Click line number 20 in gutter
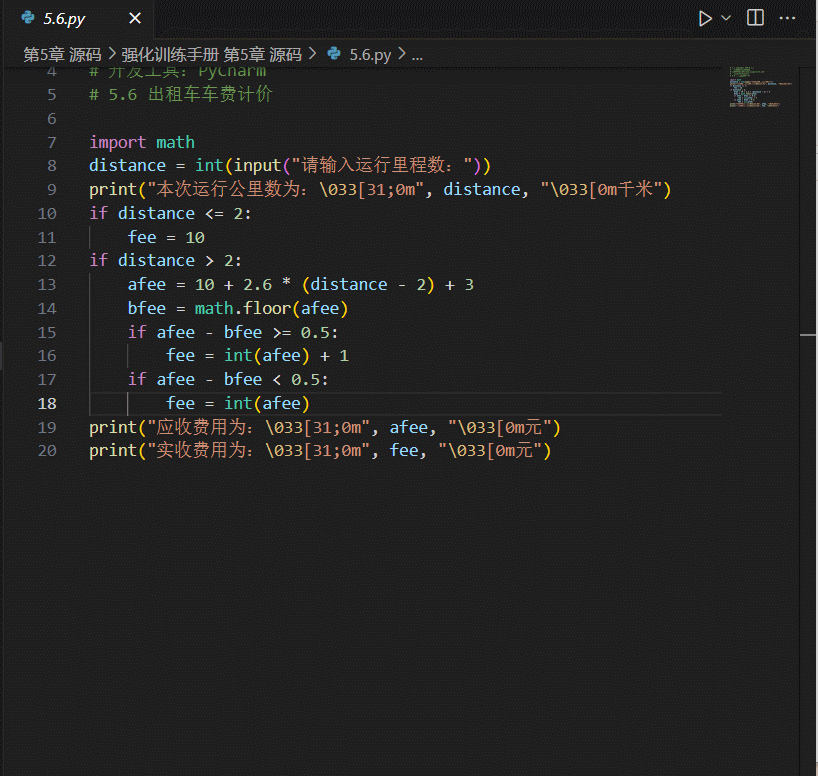The image size is (818, 776). coord(47,450)
